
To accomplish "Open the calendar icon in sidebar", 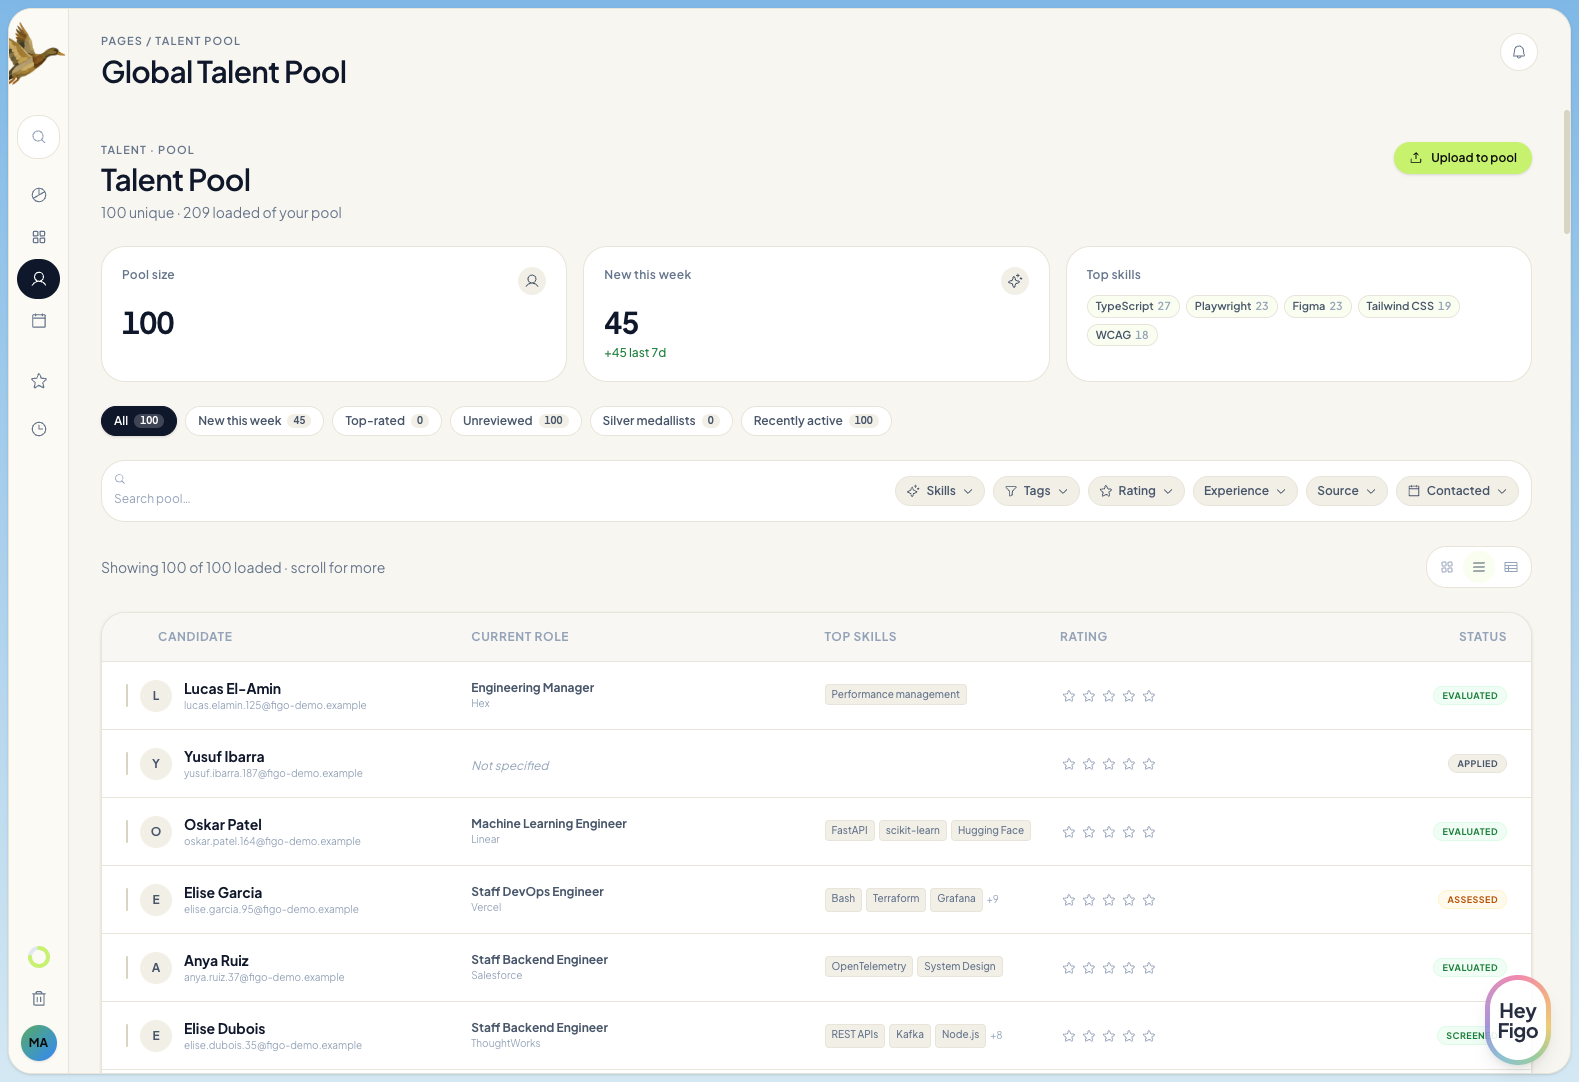I will (39, 321).
